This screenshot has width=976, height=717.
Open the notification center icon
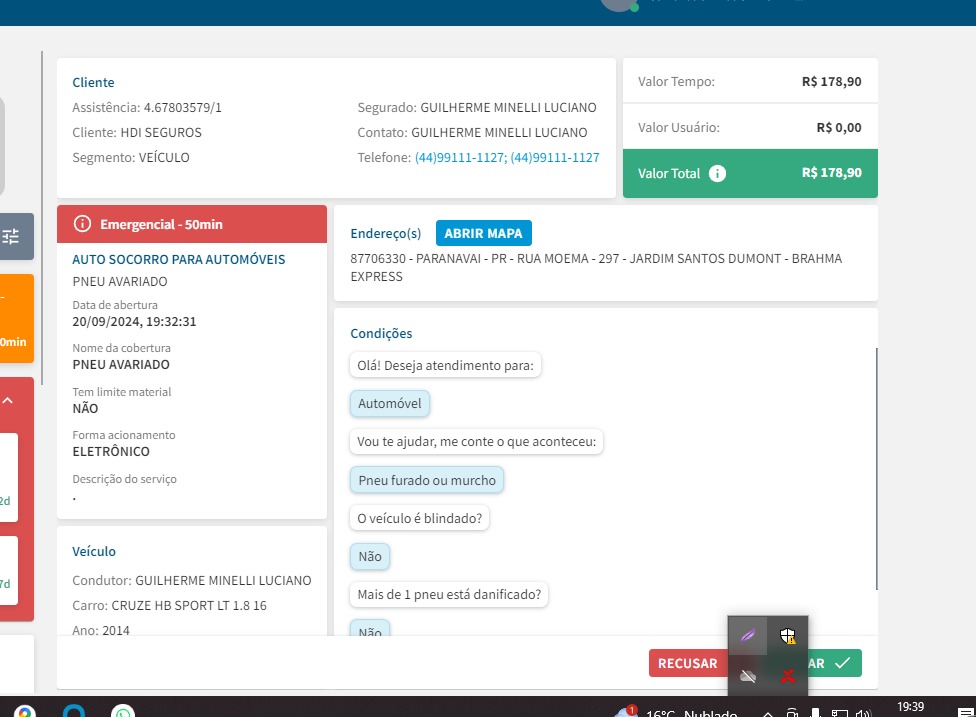click(x=965, y=712)
